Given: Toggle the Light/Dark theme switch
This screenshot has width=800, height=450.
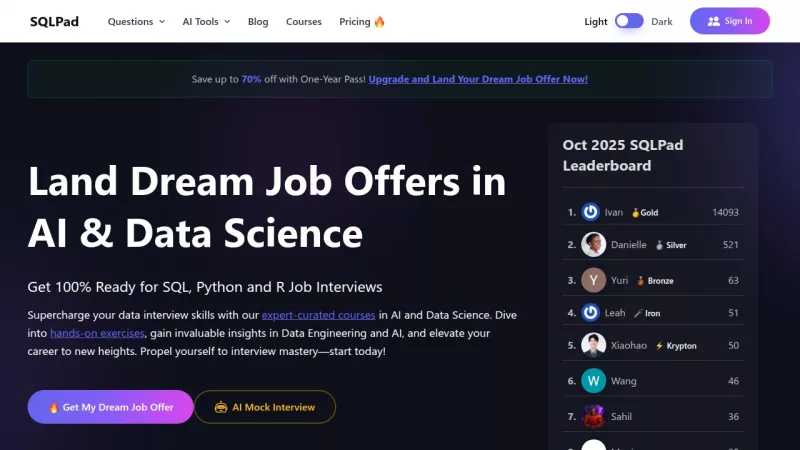Looking at the screenshot, I should pos(629,21).
